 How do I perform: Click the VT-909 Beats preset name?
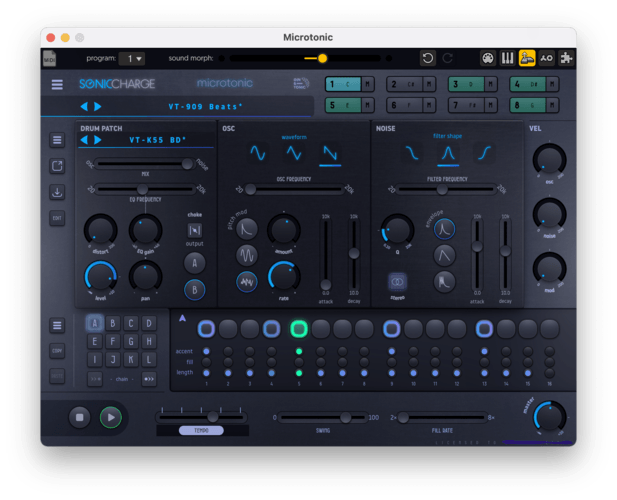coord(205,107)
